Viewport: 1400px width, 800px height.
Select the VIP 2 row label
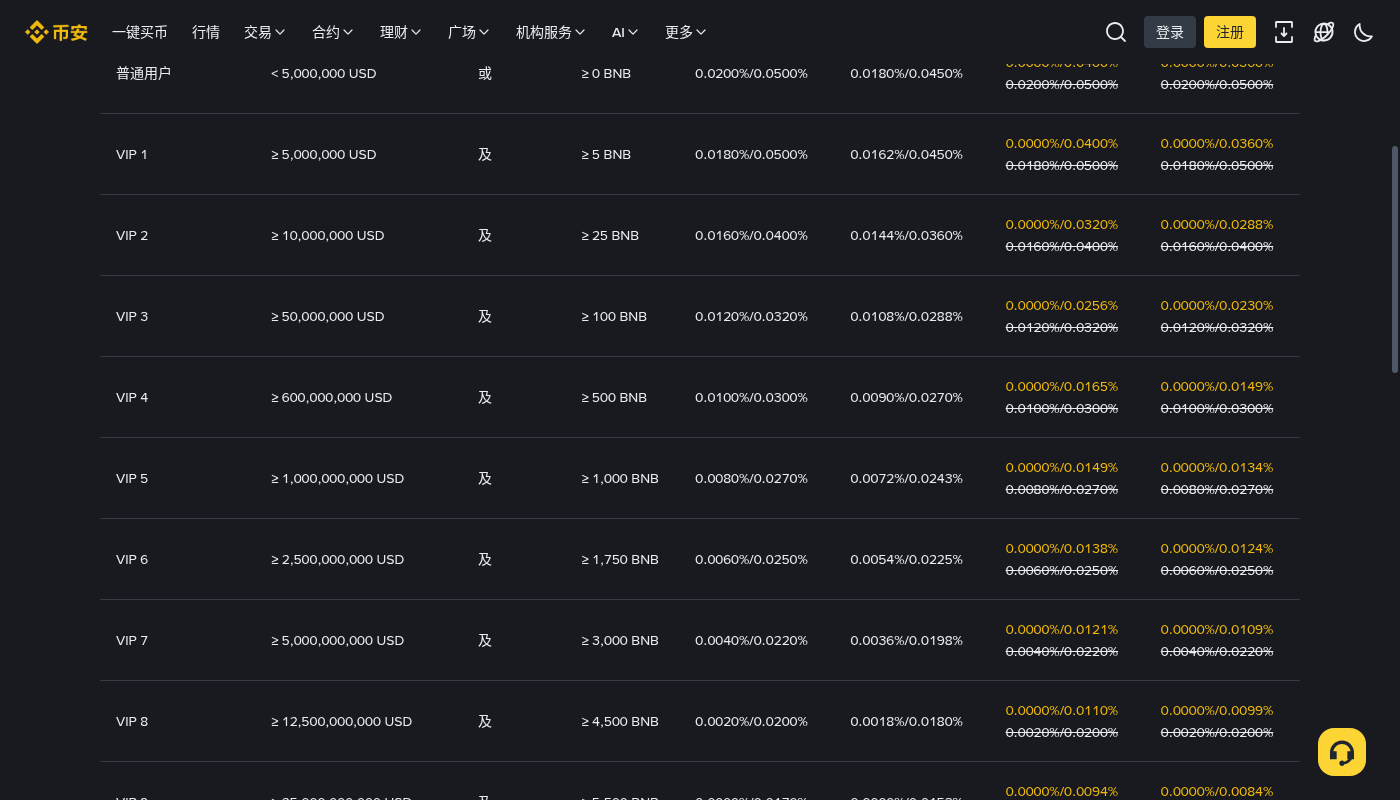132,235
